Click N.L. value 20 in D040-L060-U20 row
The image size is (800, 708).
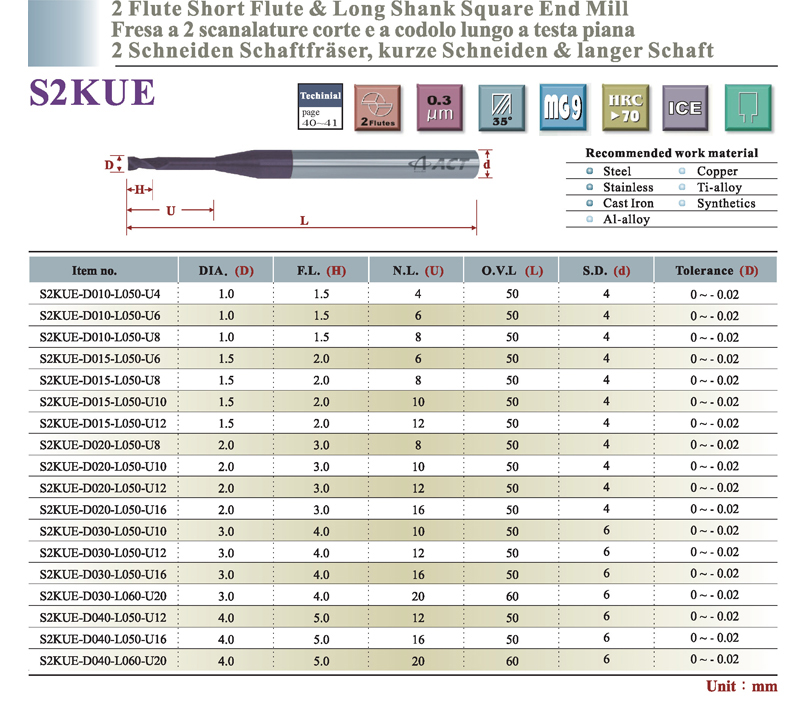pyautogui.click(x=418, y=661)
